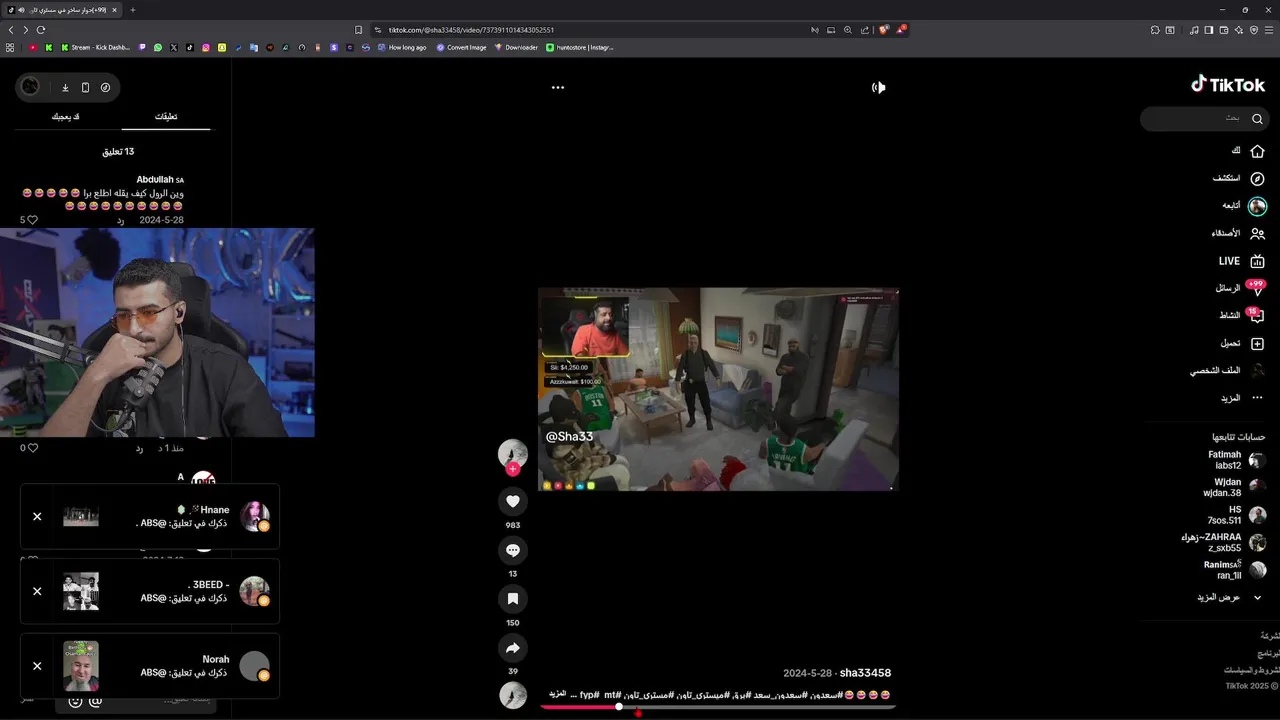Viewport: 1280px width, 720px height.
Task: Open Messages with 99+ badge
Action: tap(1240, 288)
